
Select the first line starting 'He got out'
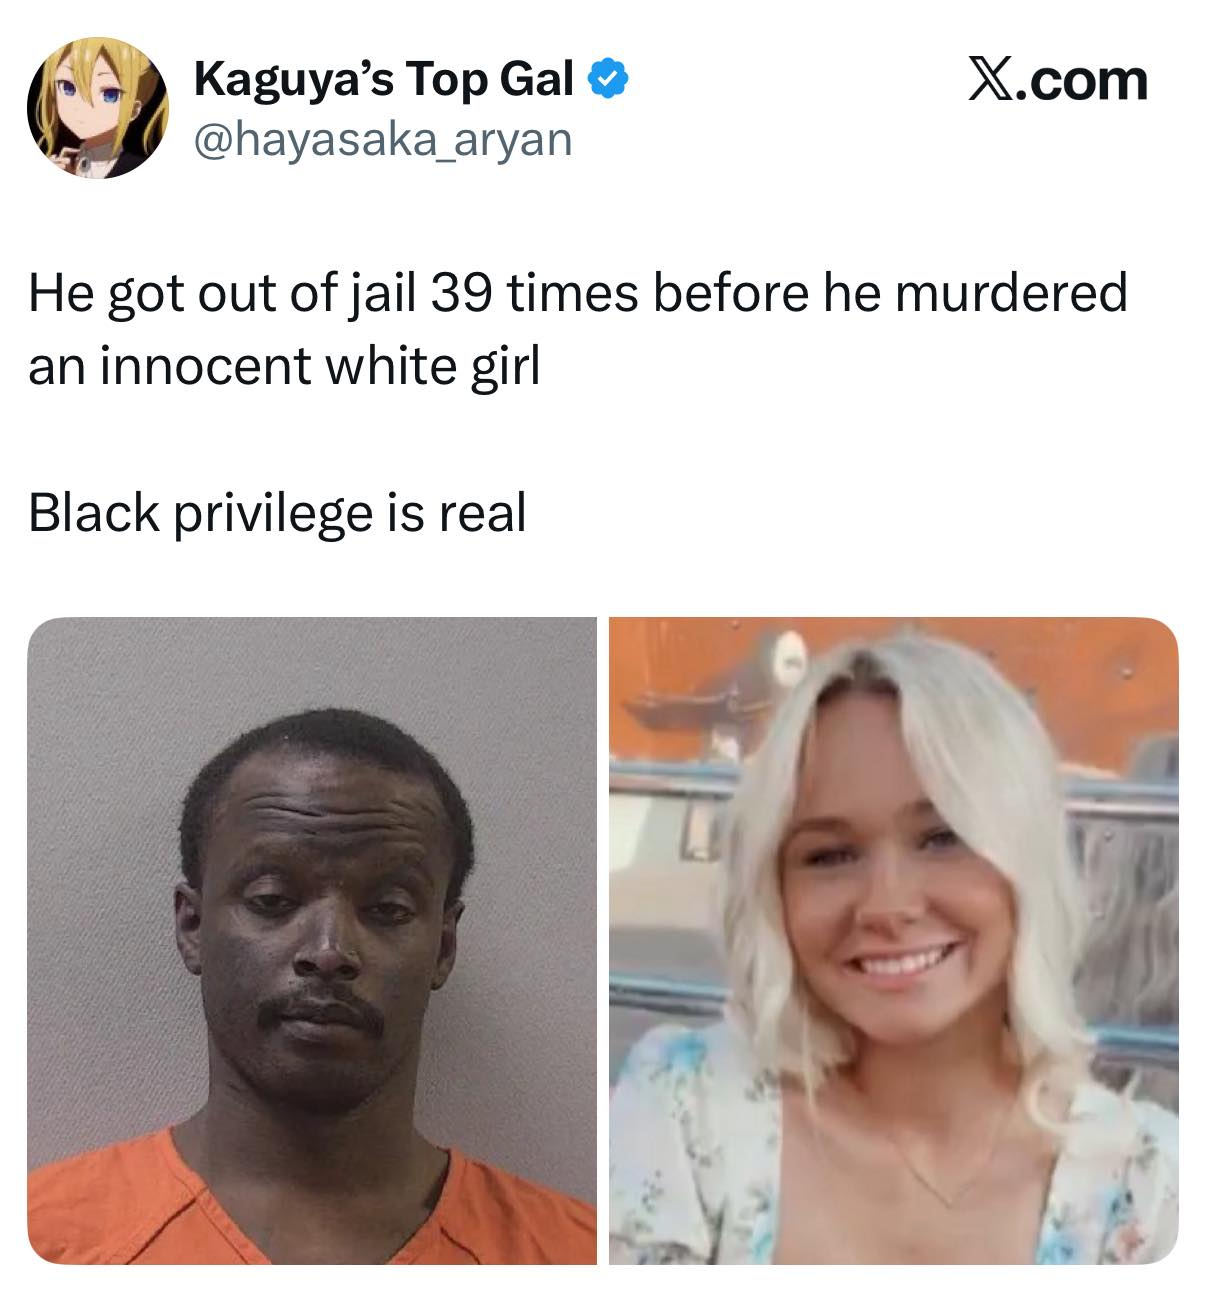click(578, 294)
